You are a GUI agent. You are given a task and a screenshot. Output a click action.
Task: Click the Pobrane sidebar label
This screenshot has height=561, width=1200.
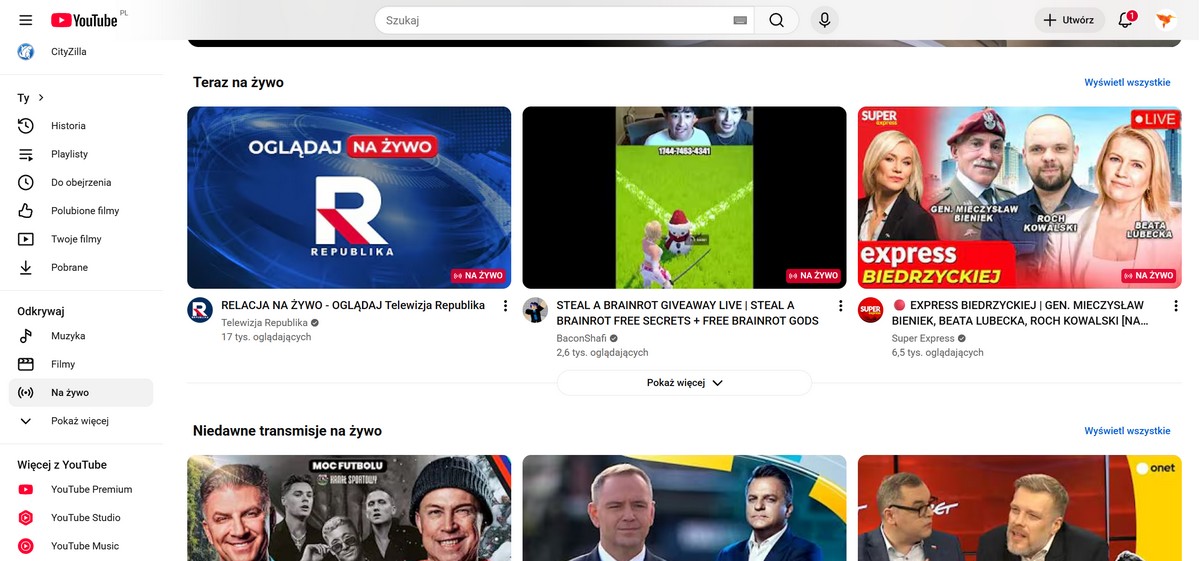click(x=70, y=267)
